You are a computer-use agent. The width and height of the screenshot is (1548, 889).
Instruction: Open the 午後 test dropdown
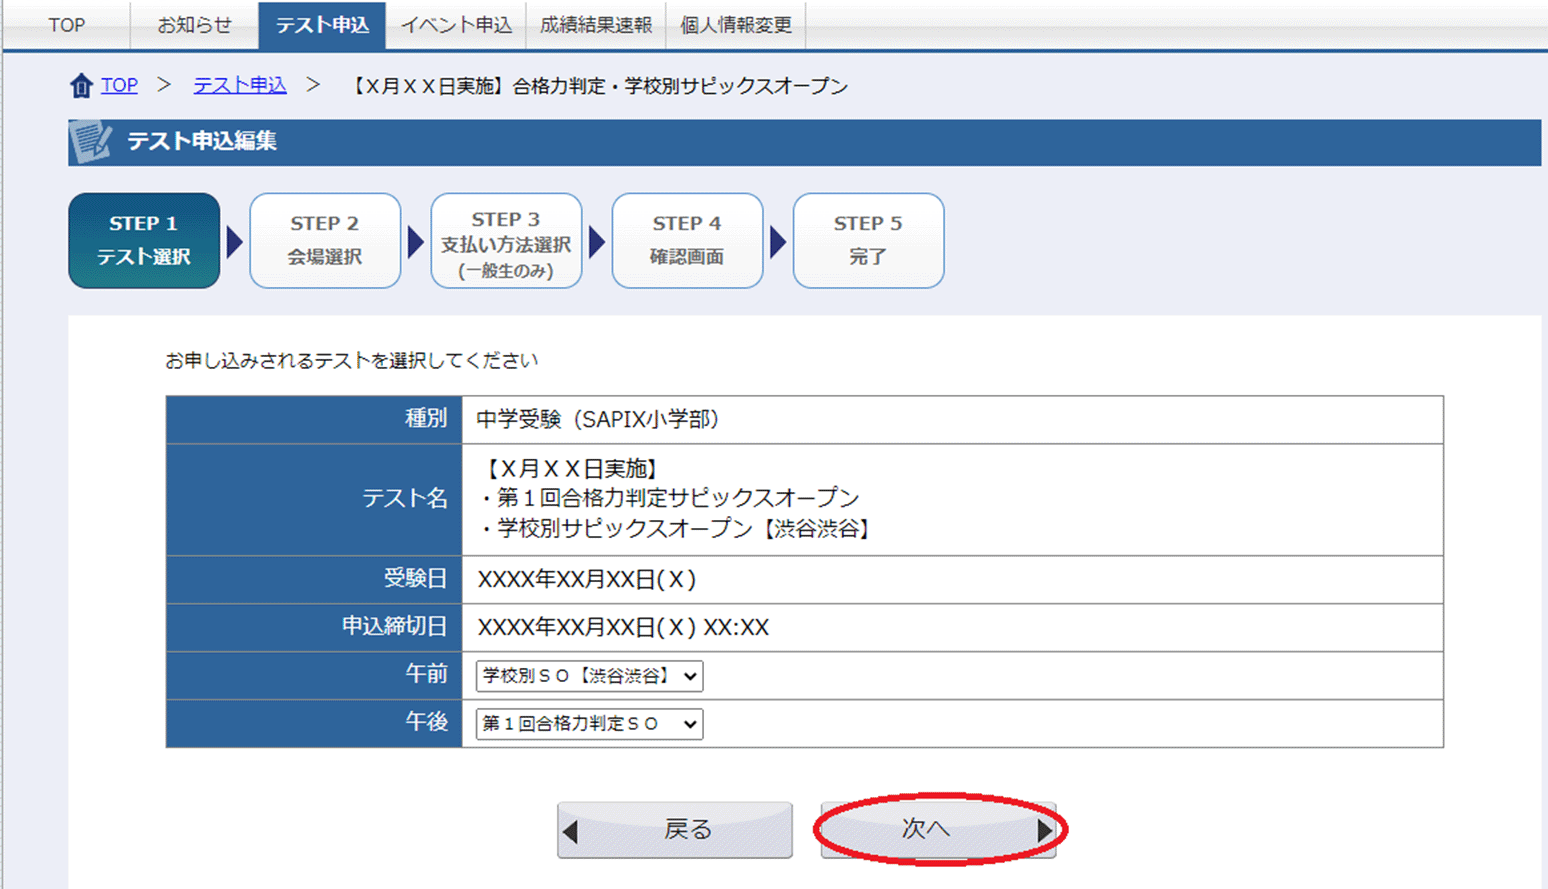(589, 724)
